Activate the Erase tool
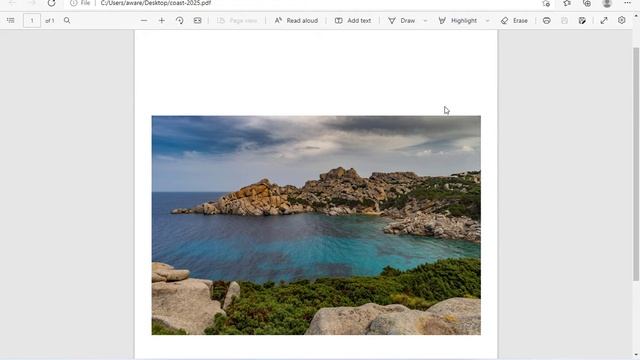The image size is (640, 360). (514, 20)
